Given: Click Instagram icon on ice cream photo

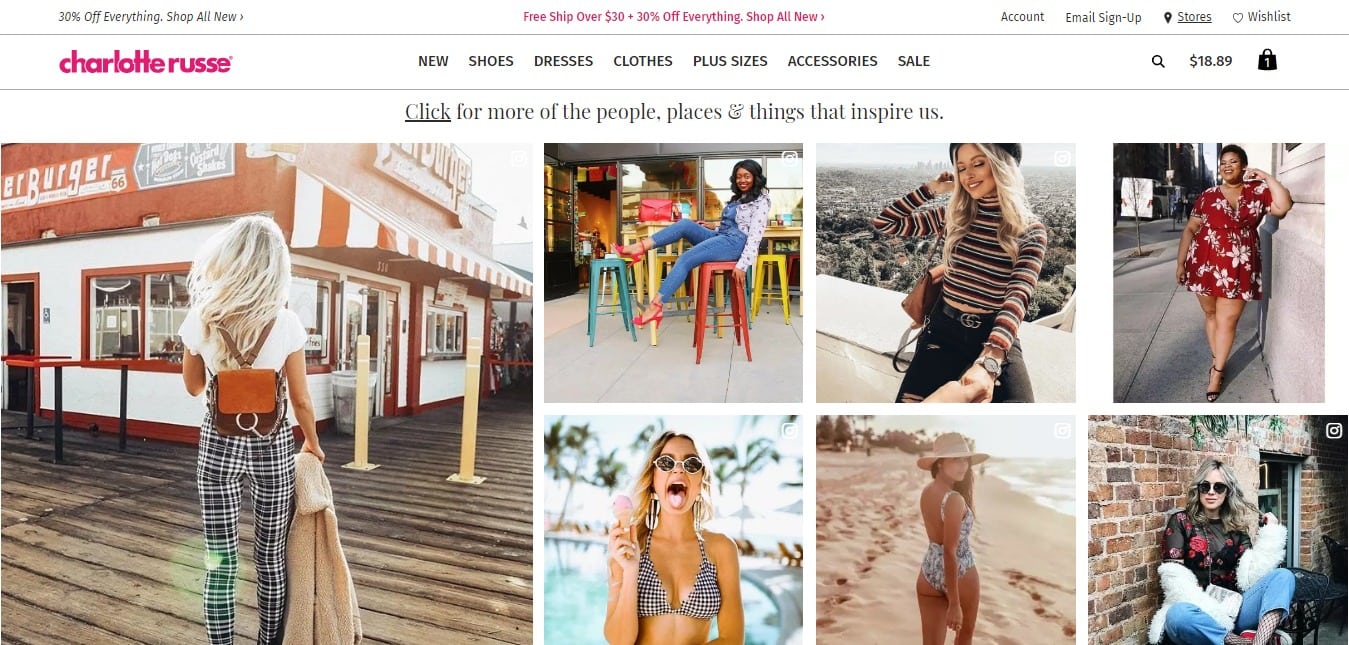Looking at the screenshot, I should click(x=790, y=431).
